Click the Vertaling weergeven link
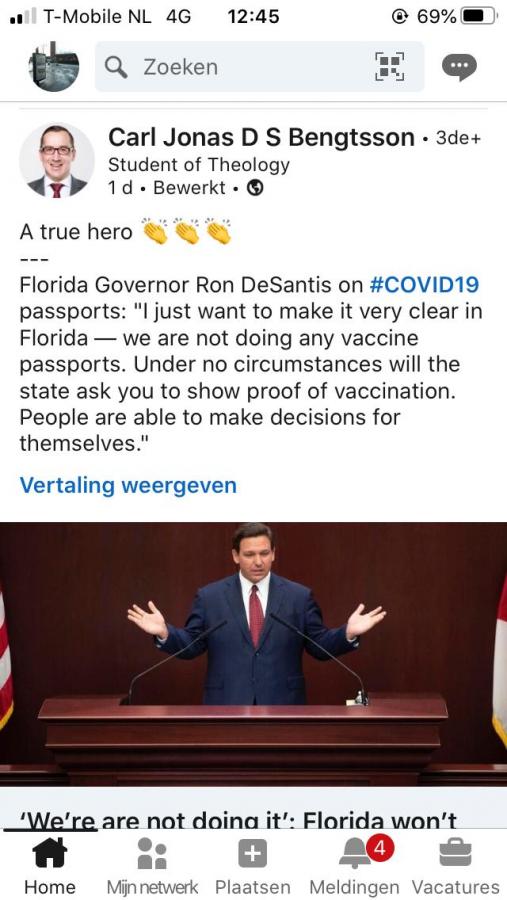 click(128, 485)
